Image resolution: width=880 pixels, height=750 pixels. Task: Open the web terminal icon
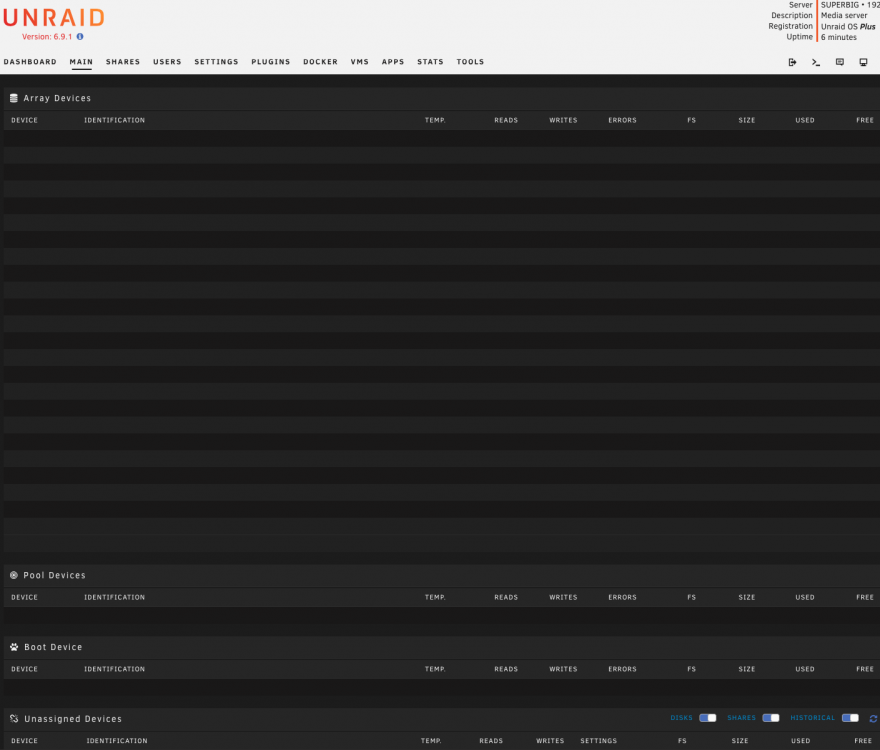(815, 62)
